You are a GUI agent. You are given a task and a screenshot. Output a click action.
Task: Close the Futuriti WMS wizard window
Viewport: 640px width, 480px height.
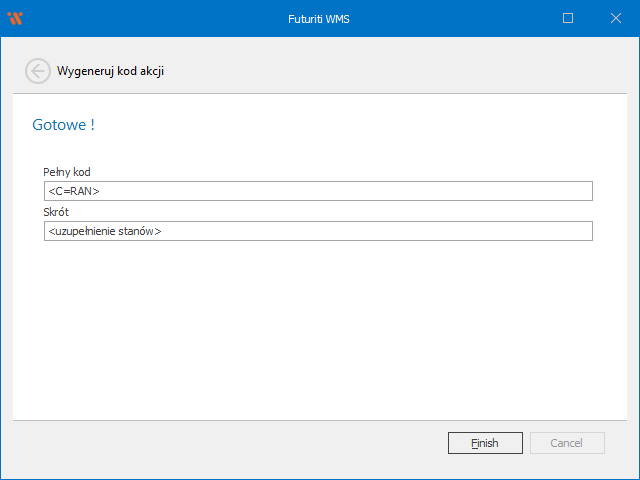pos(614,18)
